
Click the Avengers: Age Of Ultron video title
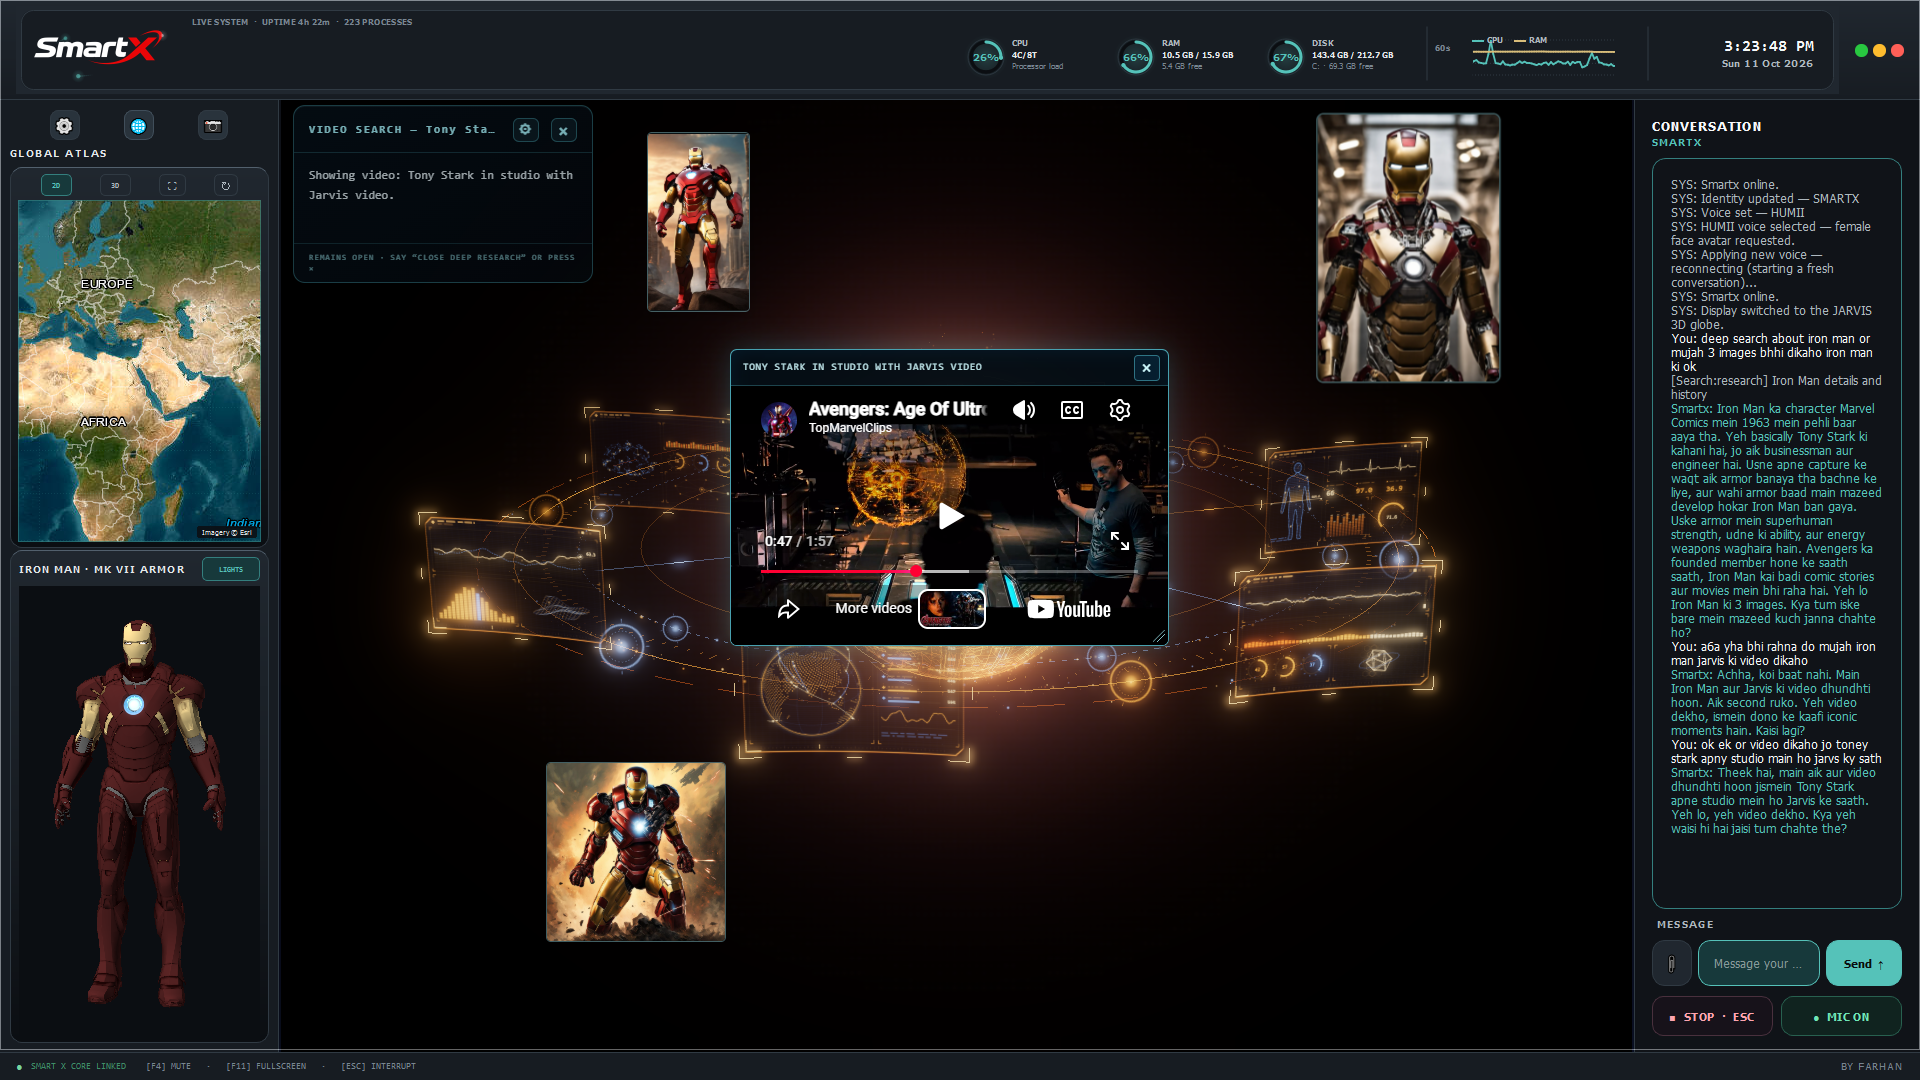pyautogui.click(x=897, y=409)
